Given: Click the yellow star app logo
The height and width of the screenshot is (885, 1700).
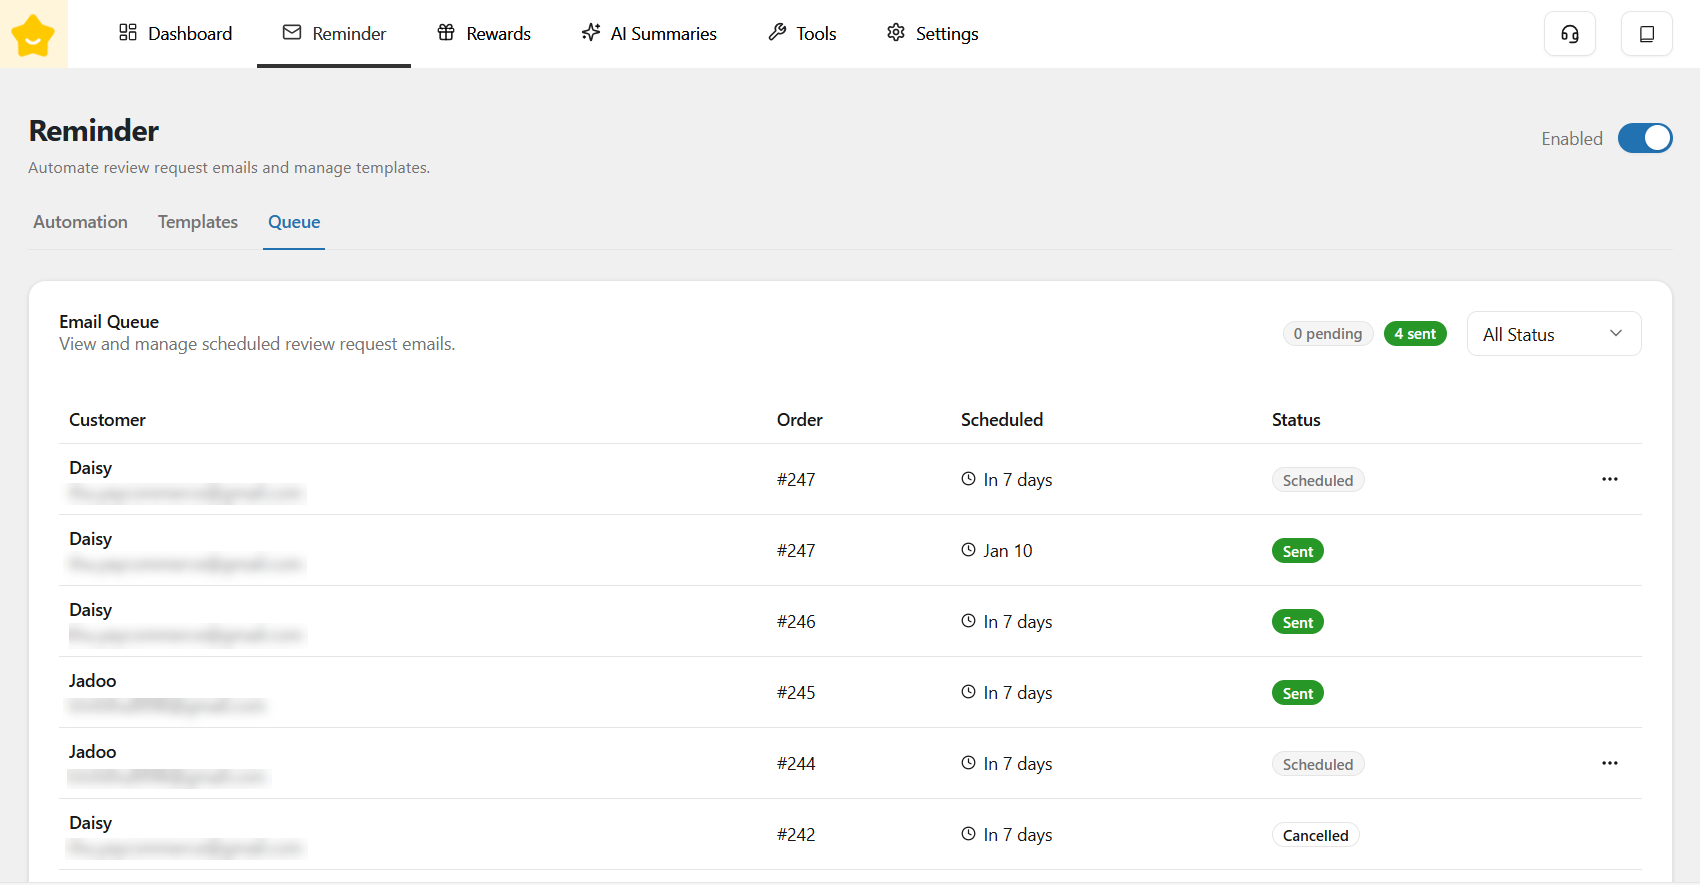Looking at the screenshot, I should (33, 35).
